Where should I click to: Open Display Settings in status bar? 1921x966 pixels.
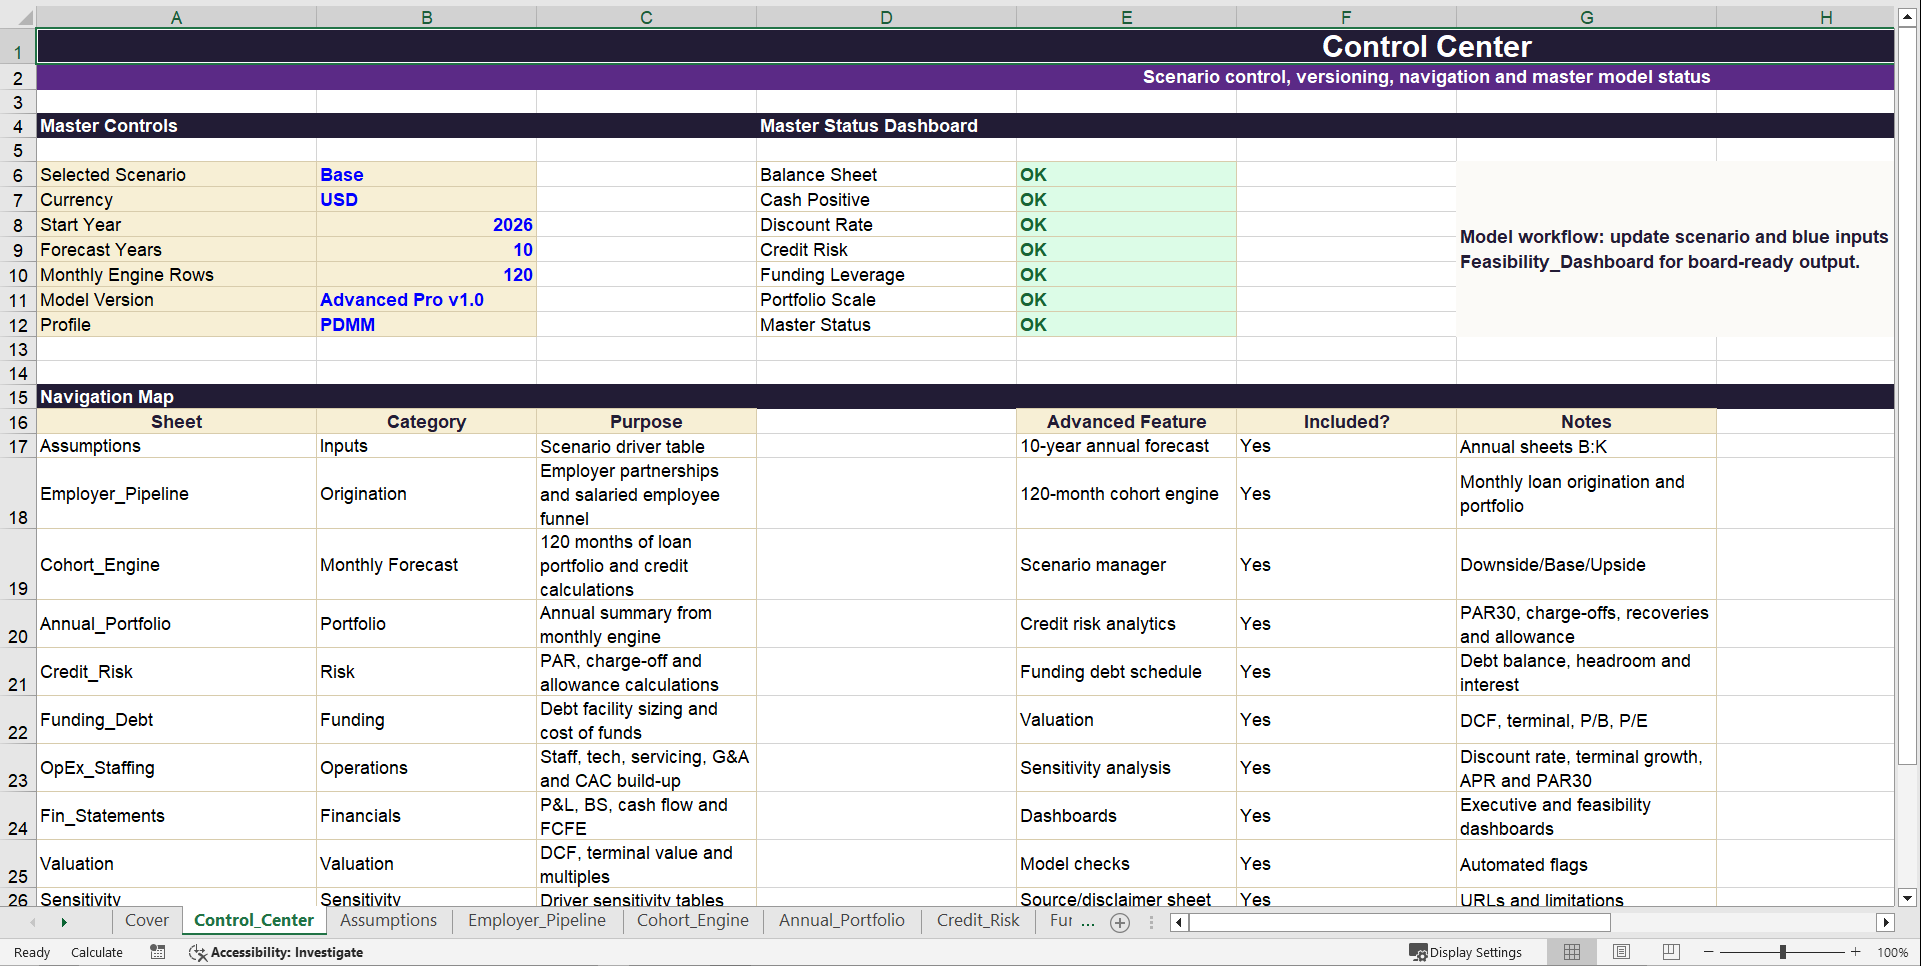click(1466, 952)
